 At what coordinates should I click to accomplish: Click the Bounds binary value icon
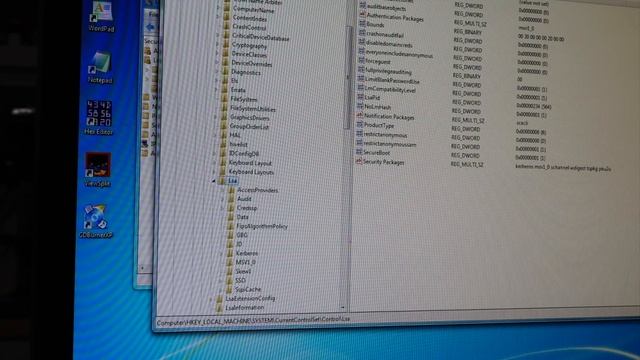pos(362,24)
